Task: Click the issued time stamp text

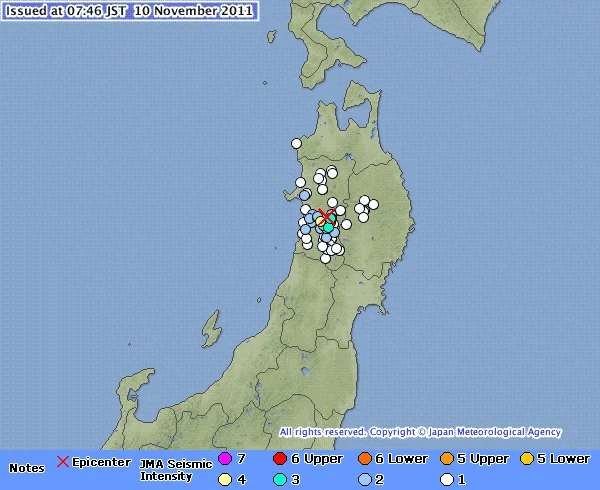Action: click(x=129, y=11)
